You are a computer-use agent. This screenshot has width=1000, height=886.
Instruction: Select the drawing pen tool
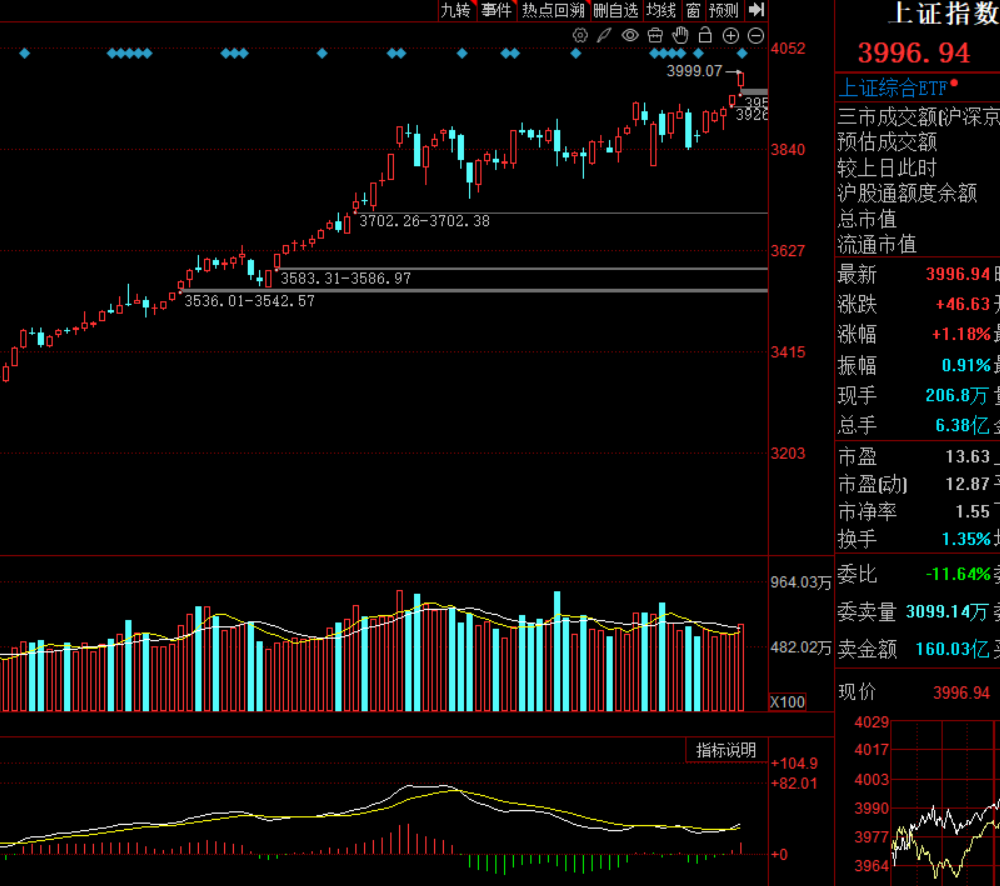click(605, 36)
